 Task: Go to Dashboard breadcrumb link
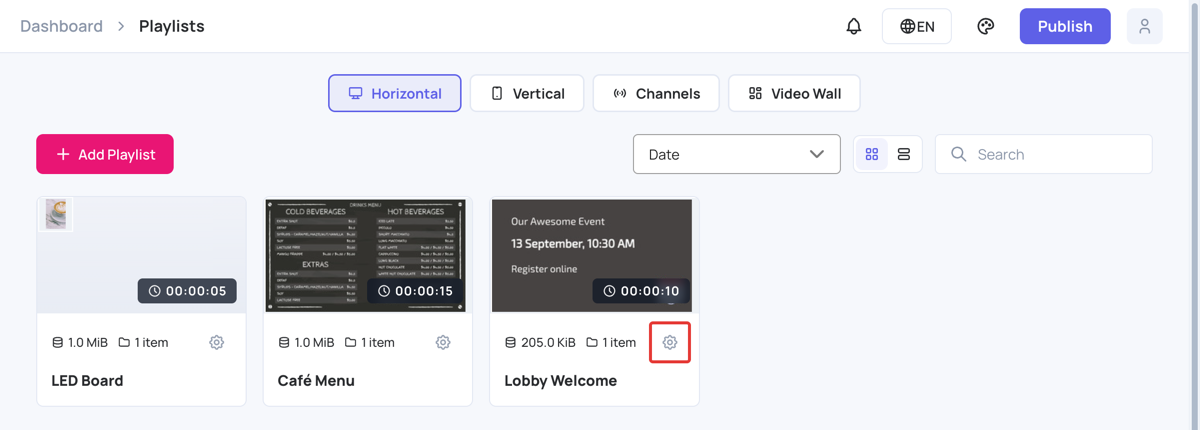[61, 26]
